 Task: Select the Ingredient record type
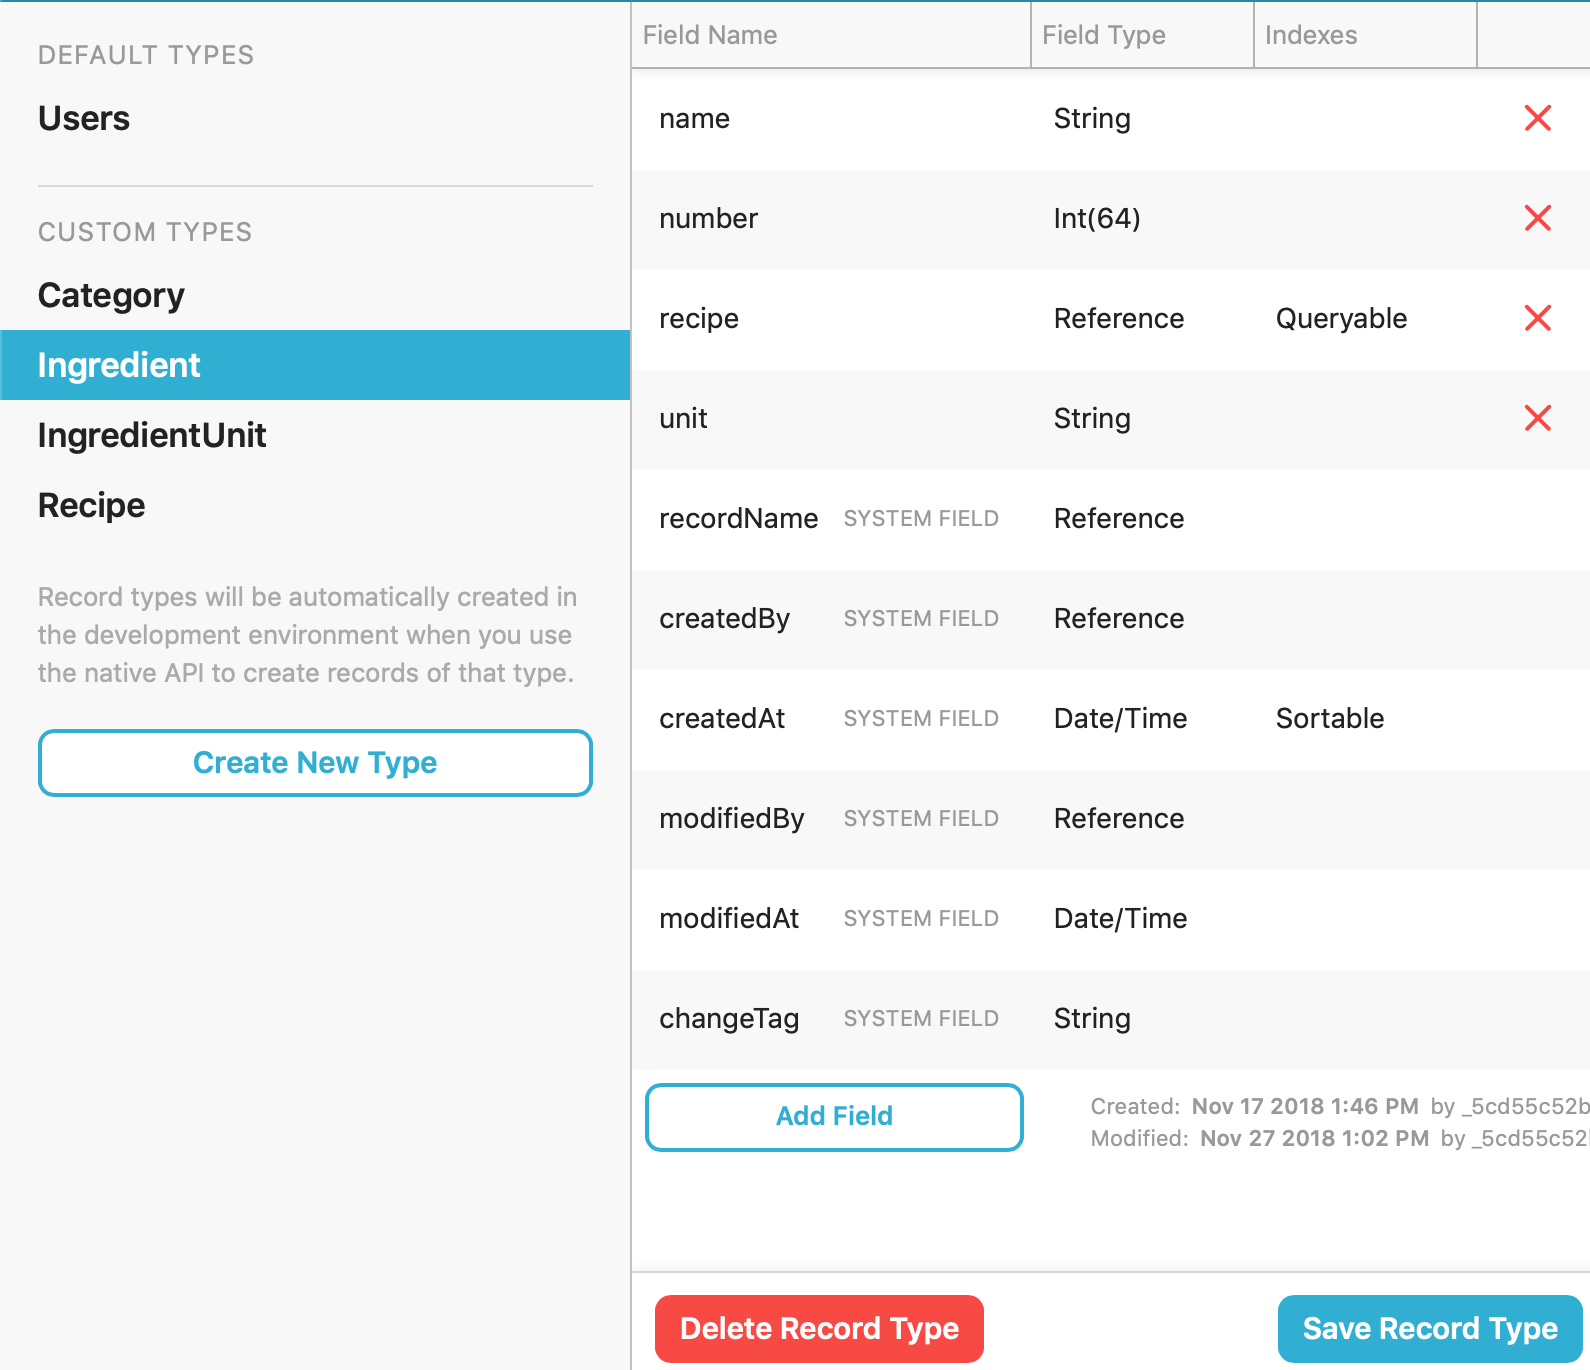tap(119, 365)
